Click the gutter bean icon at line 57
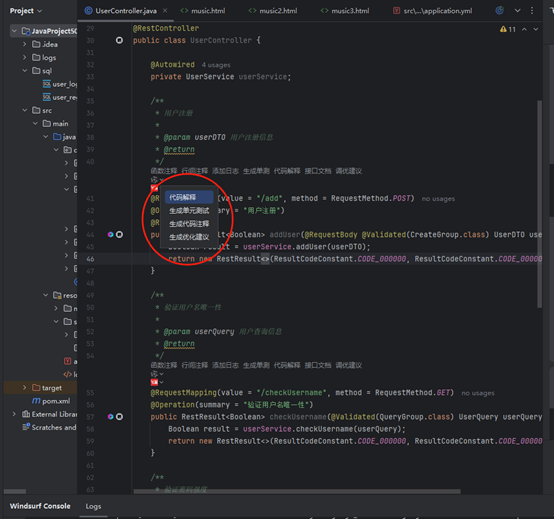Screen dimensions: 554x519 119,417
